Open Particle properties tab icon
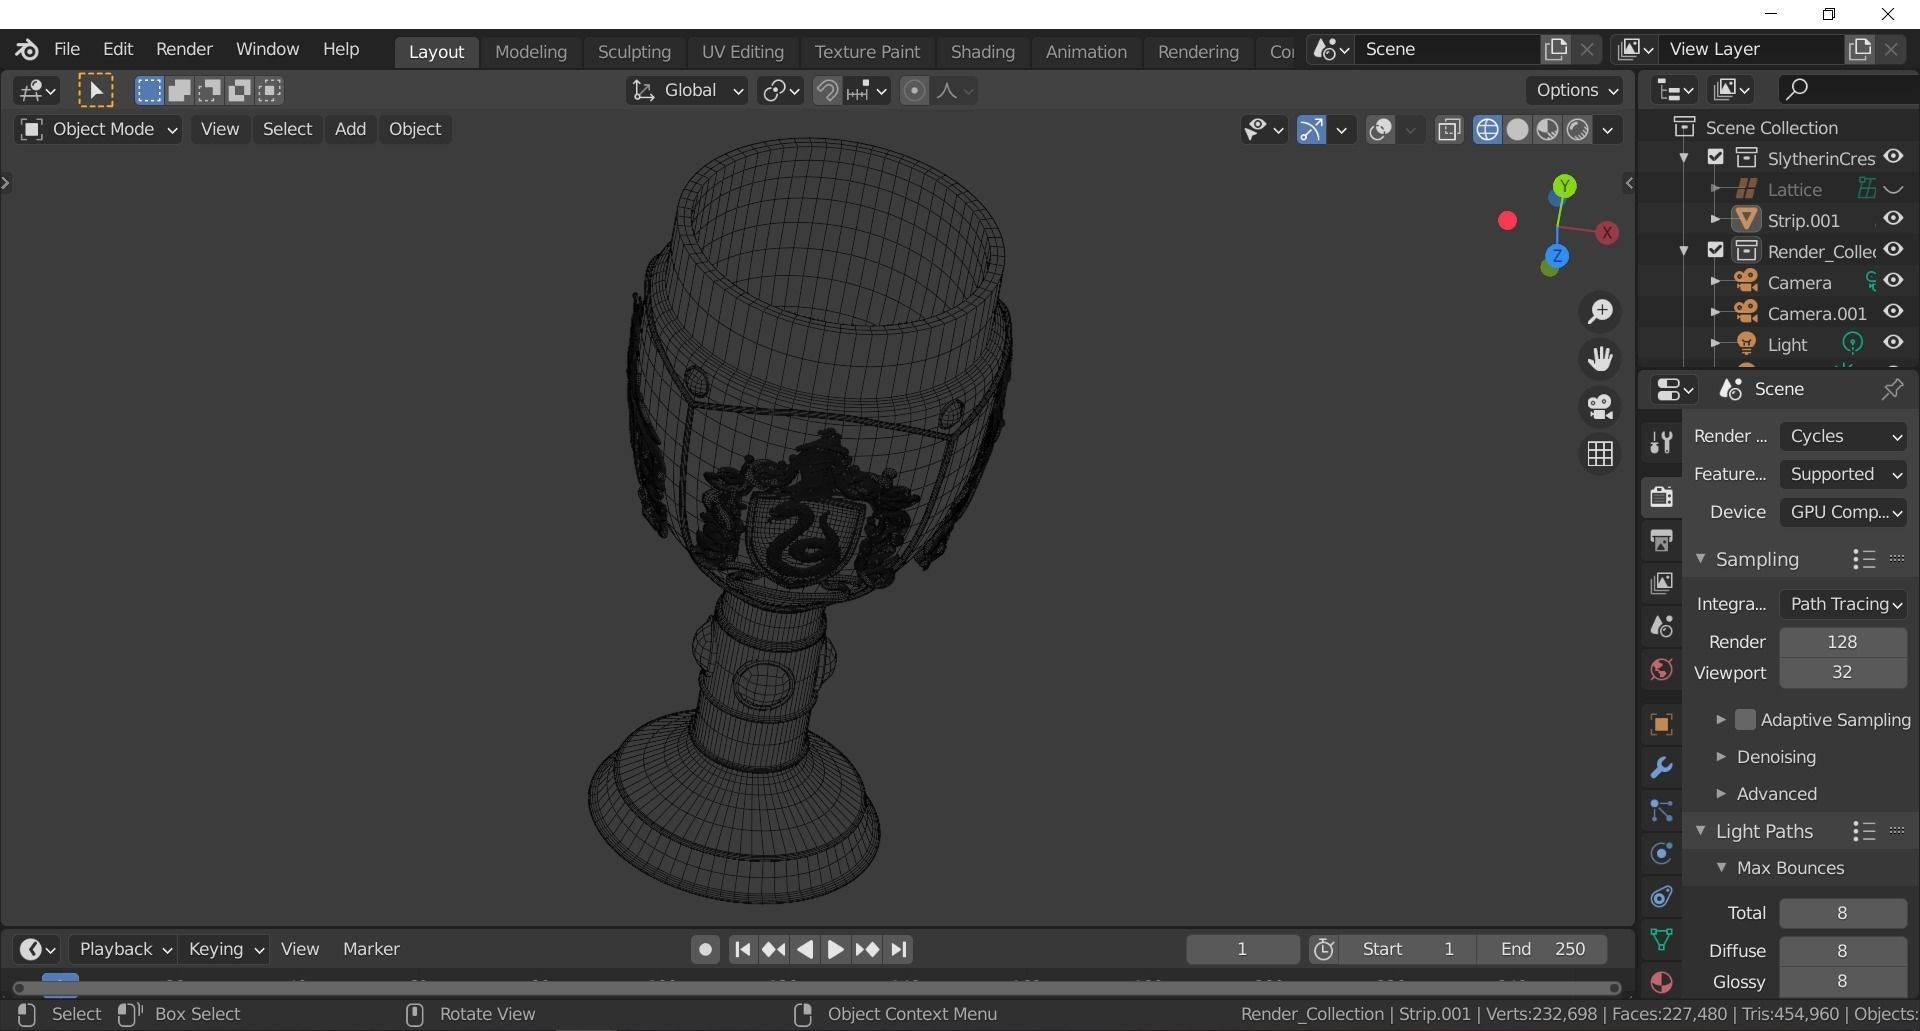 1661,810
